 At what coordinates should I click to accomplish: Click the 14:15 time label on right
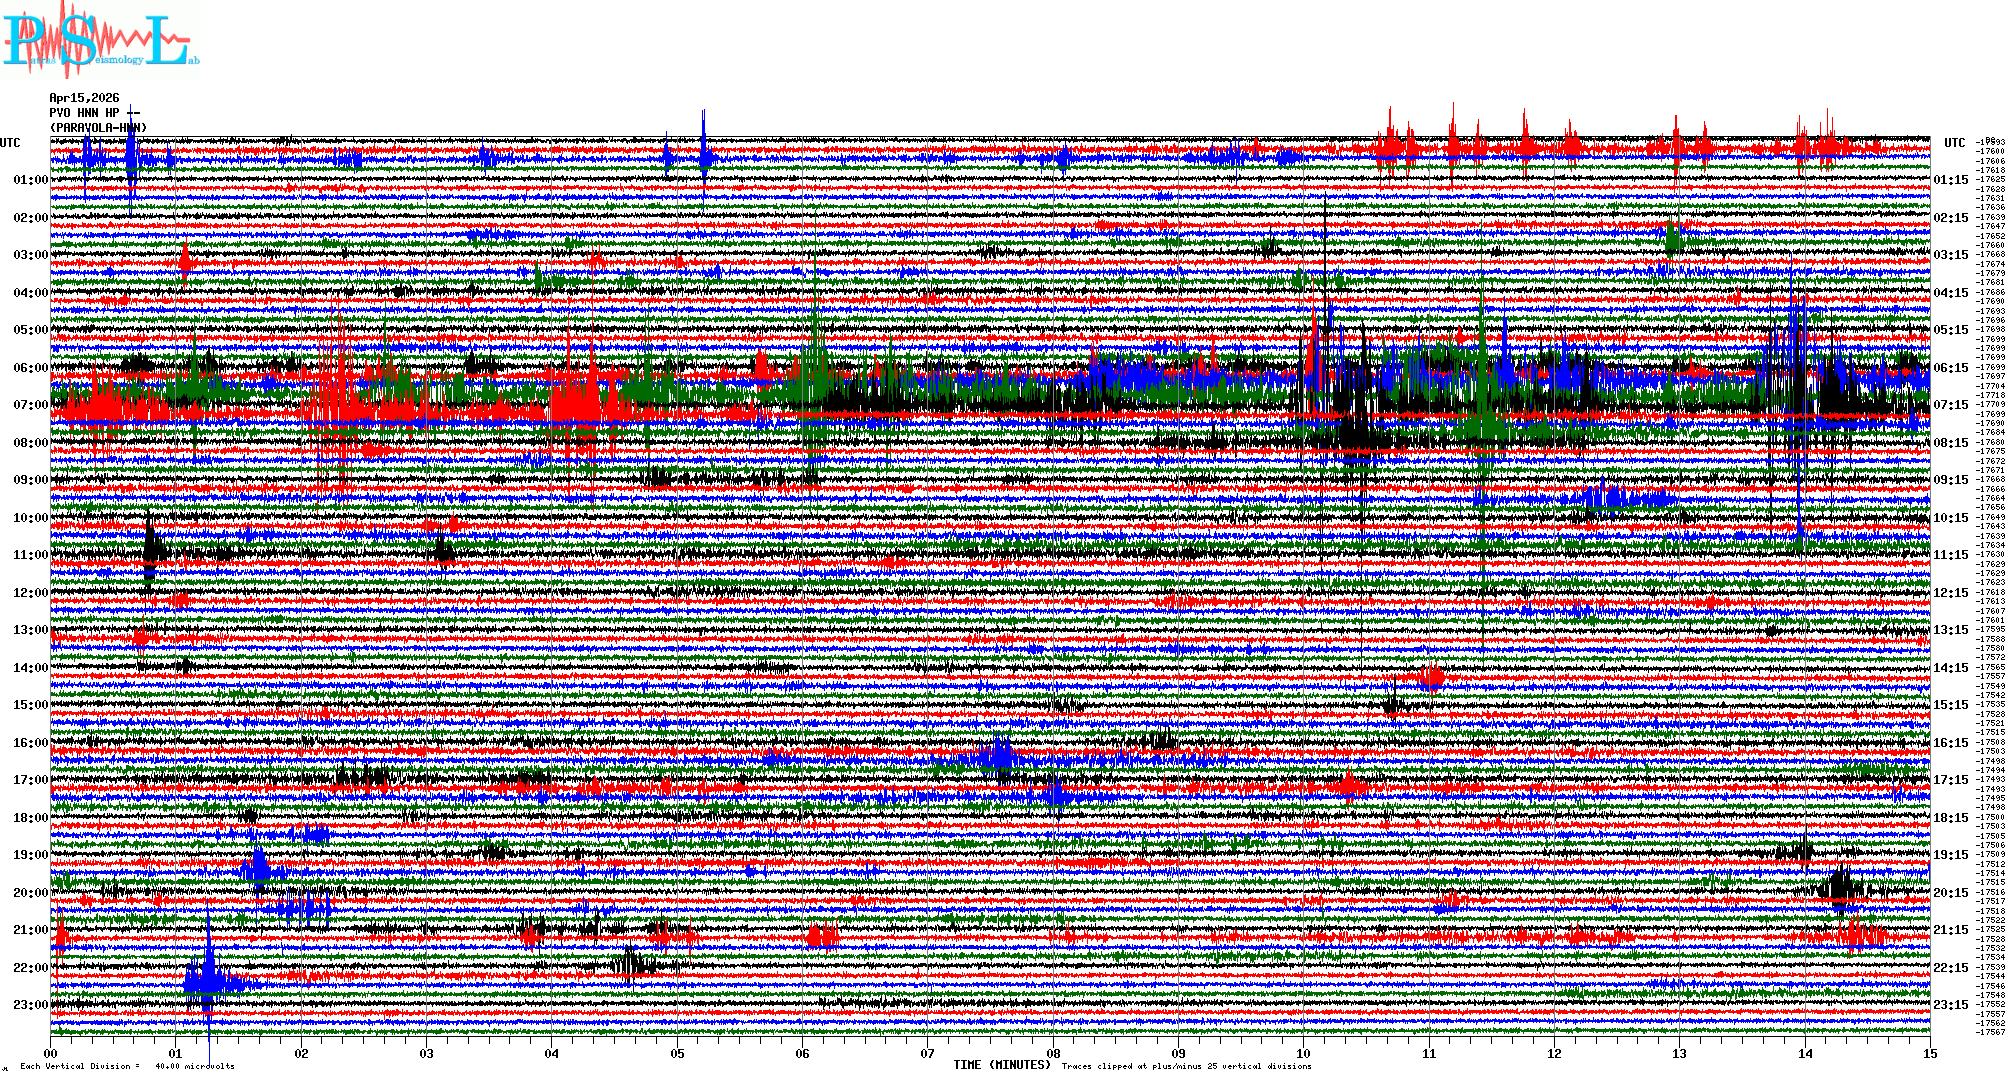coord(1950,668)
